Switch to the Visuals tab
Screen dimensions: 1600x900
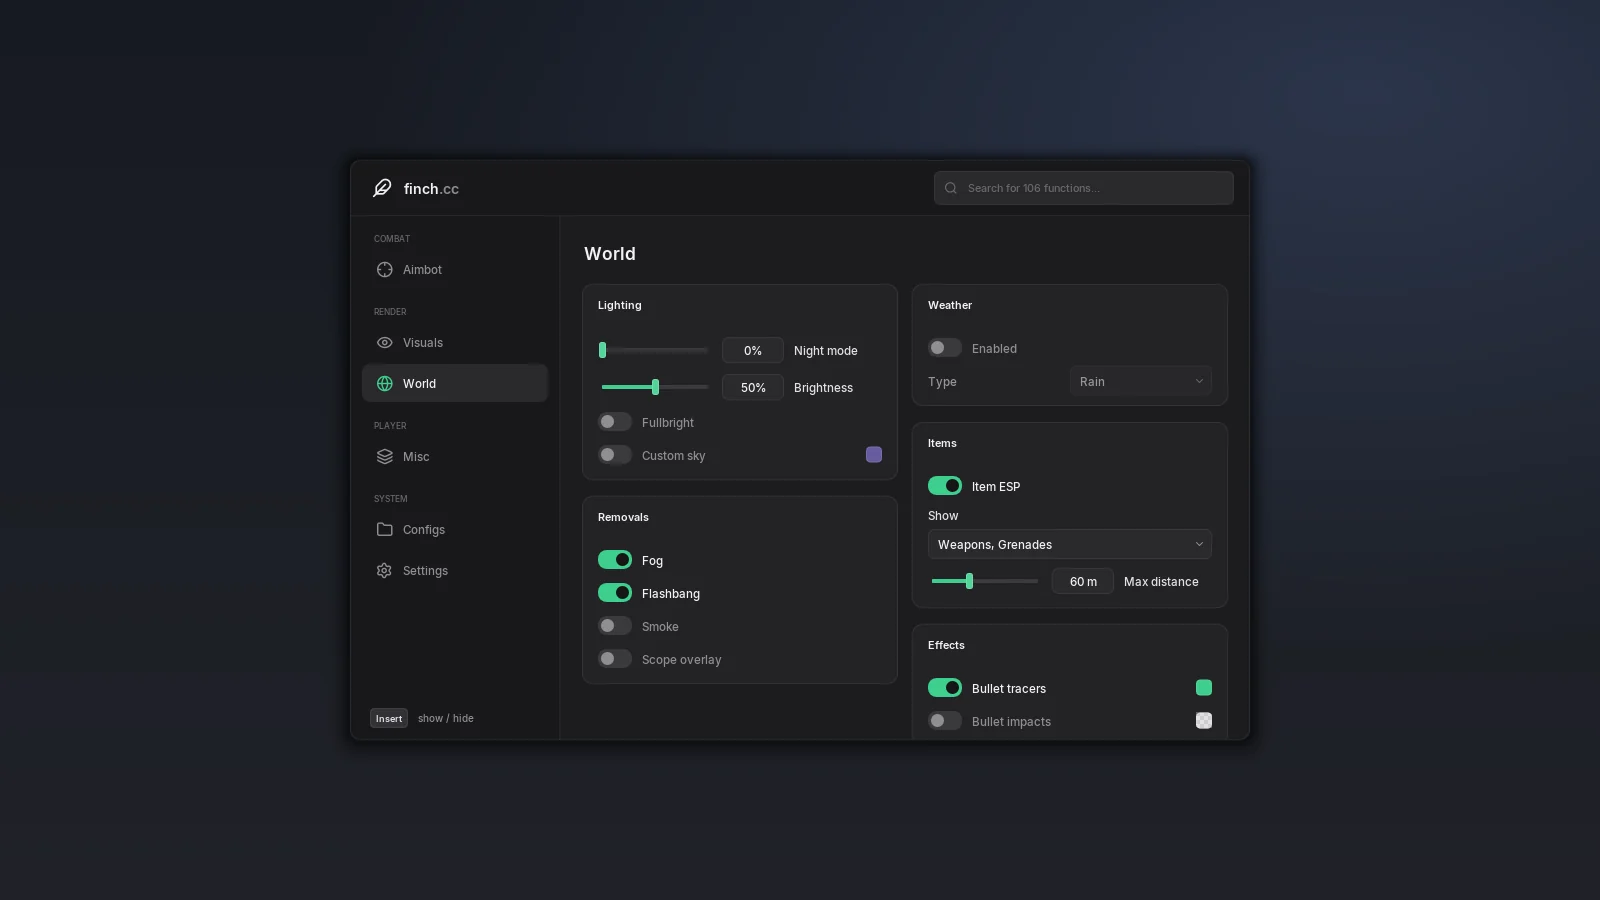(455, 343)
